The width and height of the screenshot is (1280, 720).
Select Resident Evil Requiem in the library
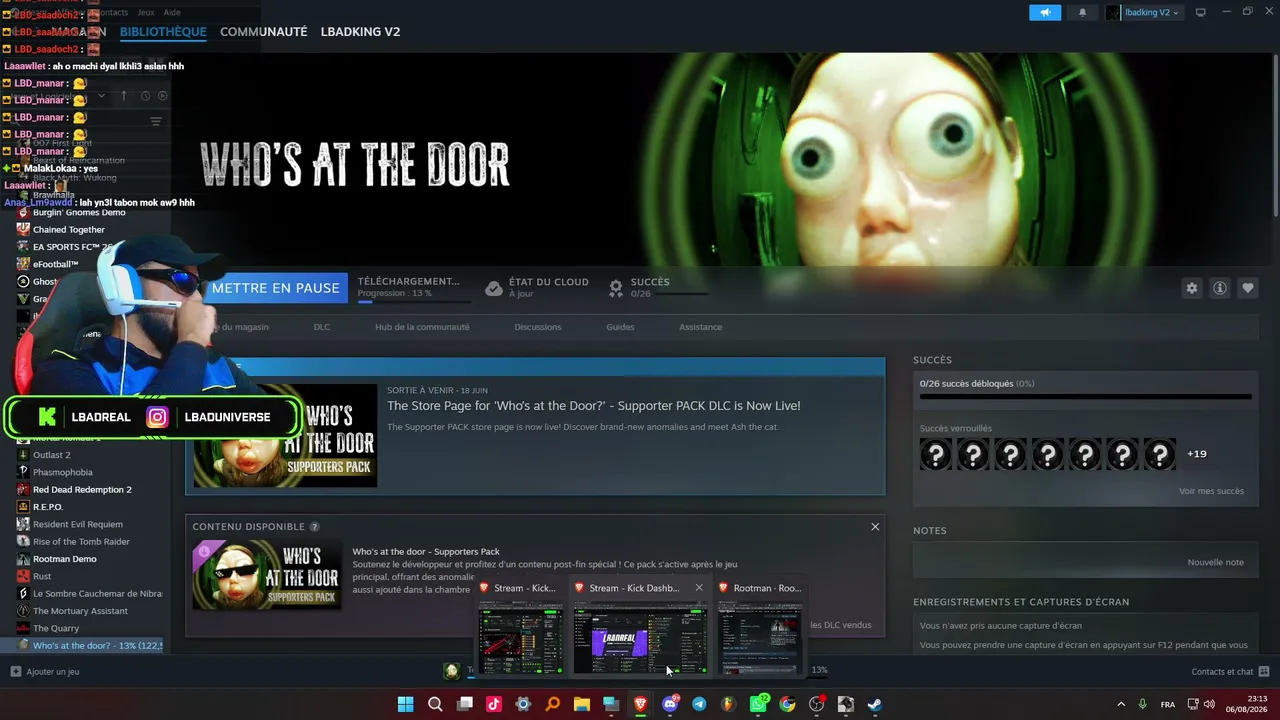[x=78, y=524]
